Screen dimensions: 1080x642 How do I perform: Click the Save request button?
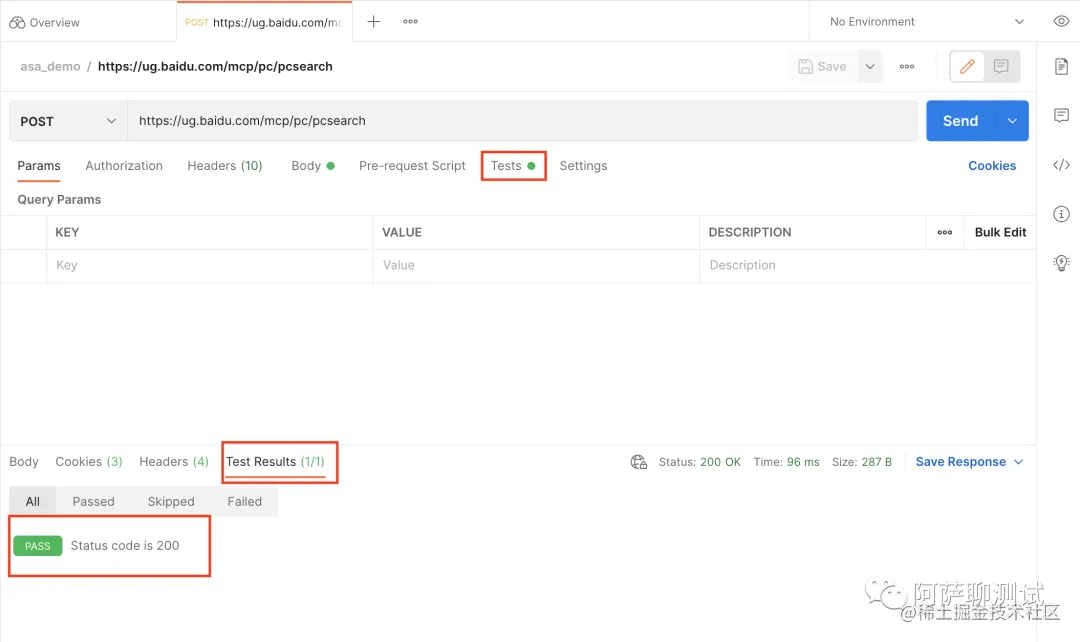[822, 66]
